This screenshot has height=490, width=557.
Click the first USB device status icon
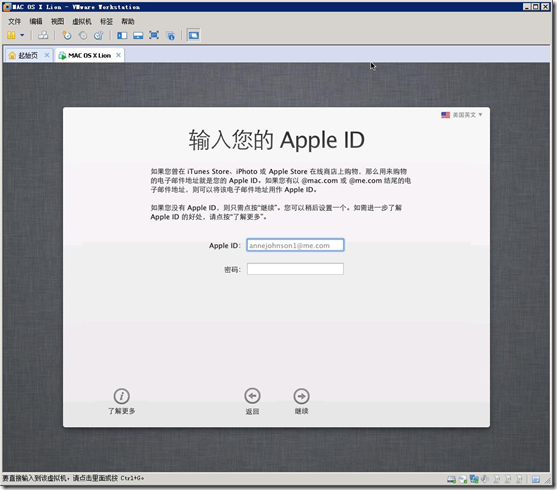click(497, 479)
